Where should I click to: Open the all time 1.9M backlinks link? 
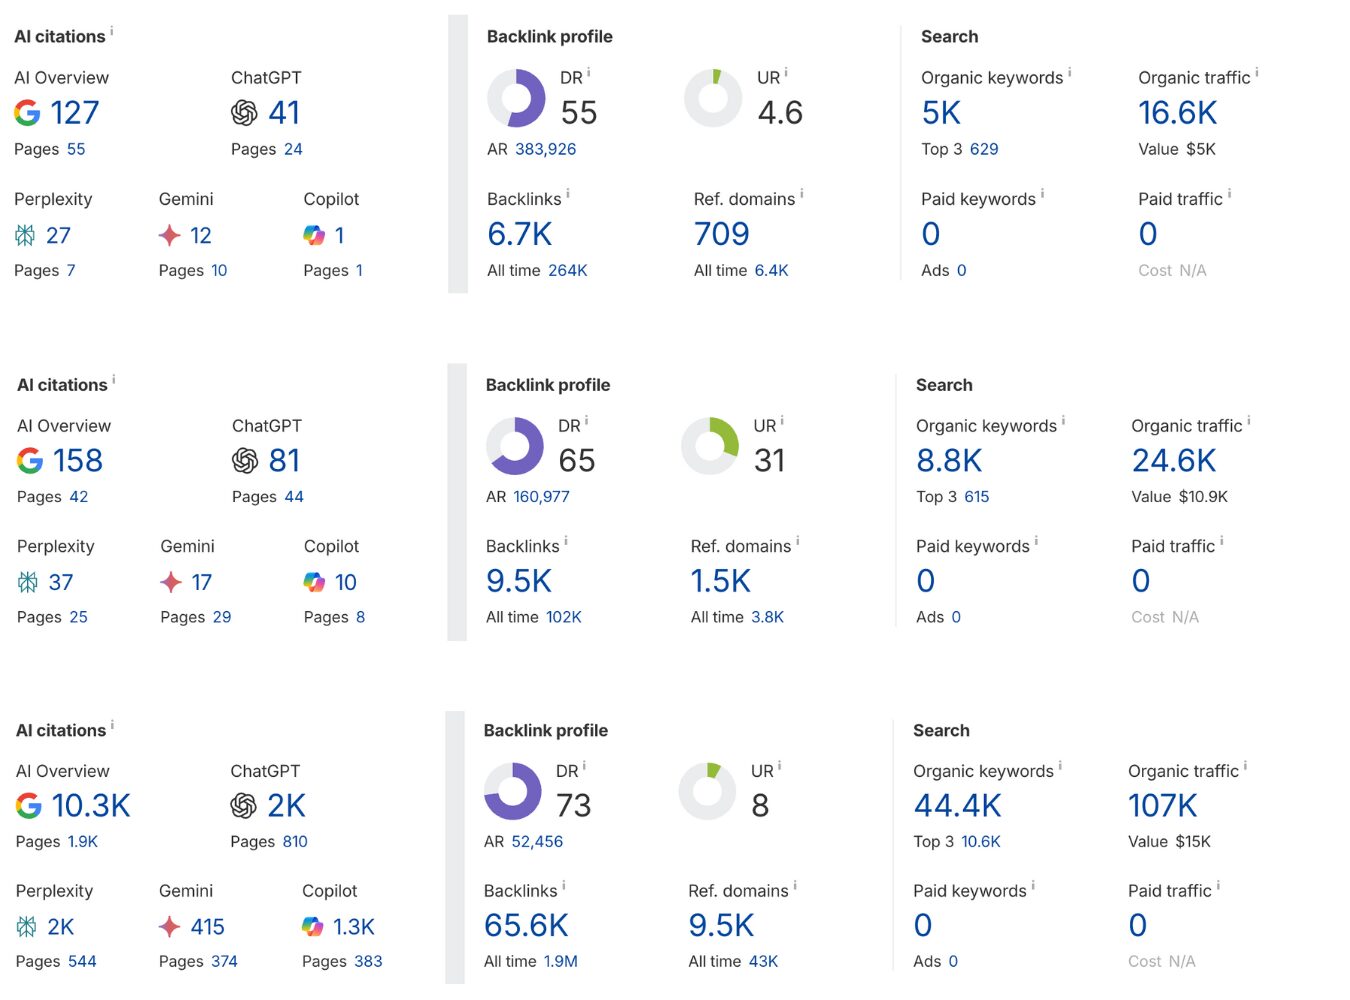click(560, 961)
